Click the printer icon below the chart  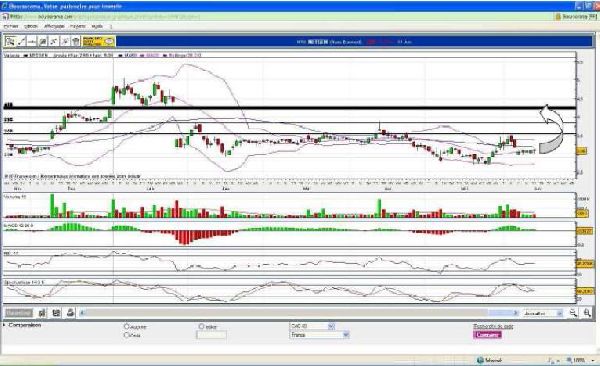click(70, 313)
